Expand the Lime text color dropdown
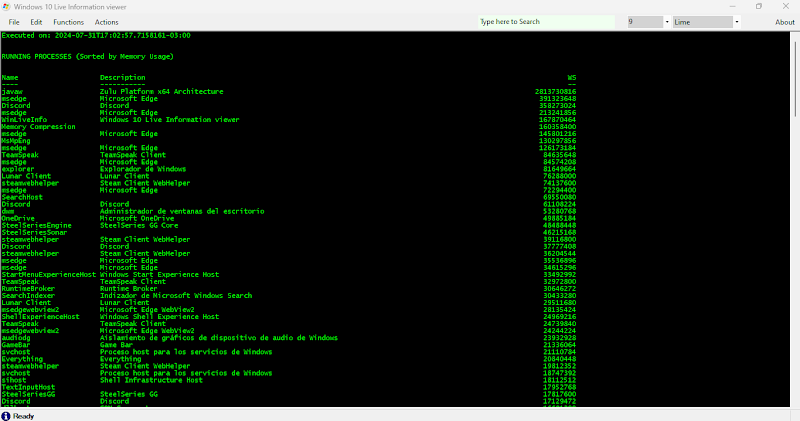 point(736,22)
